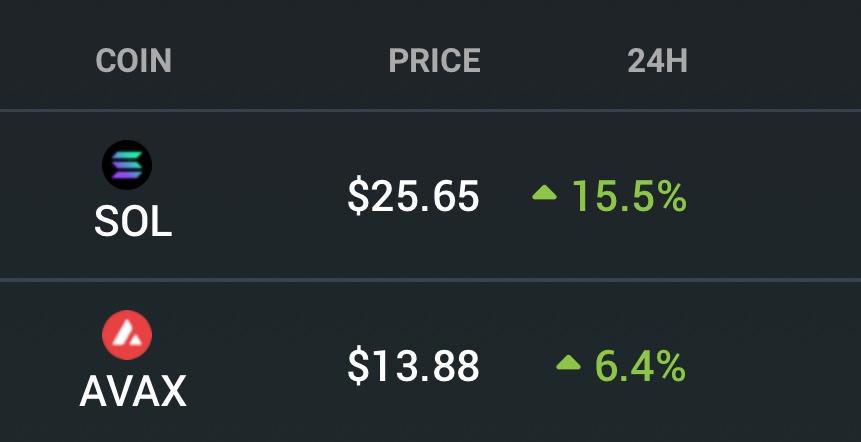Click the dollar sign in AVAX's price
The height and width of the screenshot is (442, 861).
(x=358, y=366)
